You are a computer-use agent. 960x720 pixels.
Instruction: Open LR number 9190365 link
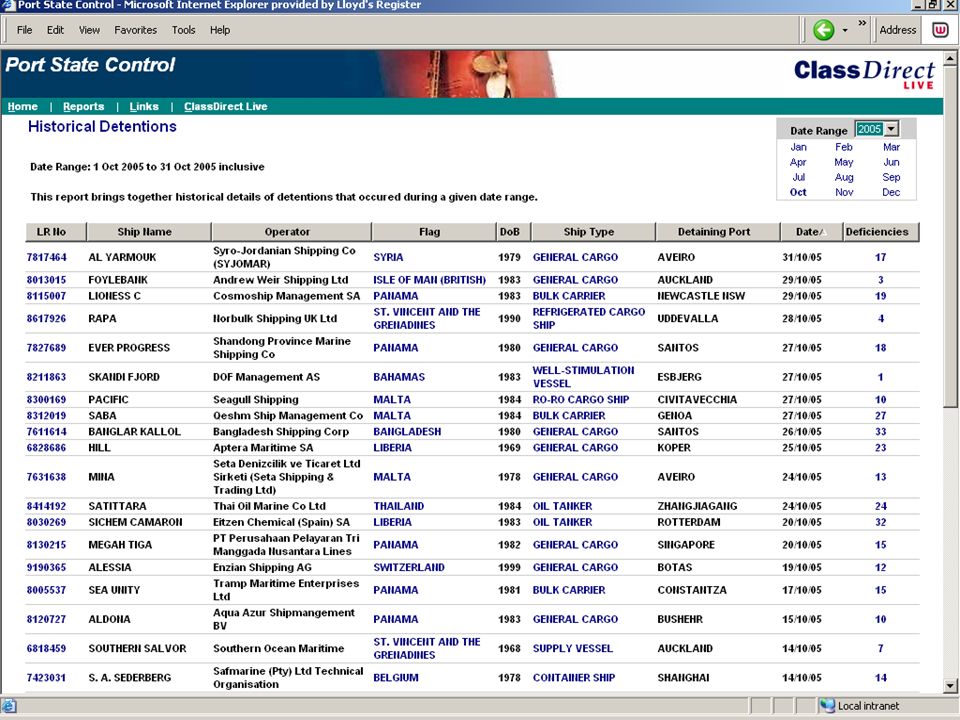pyautogui.click(x=47, y=568)
